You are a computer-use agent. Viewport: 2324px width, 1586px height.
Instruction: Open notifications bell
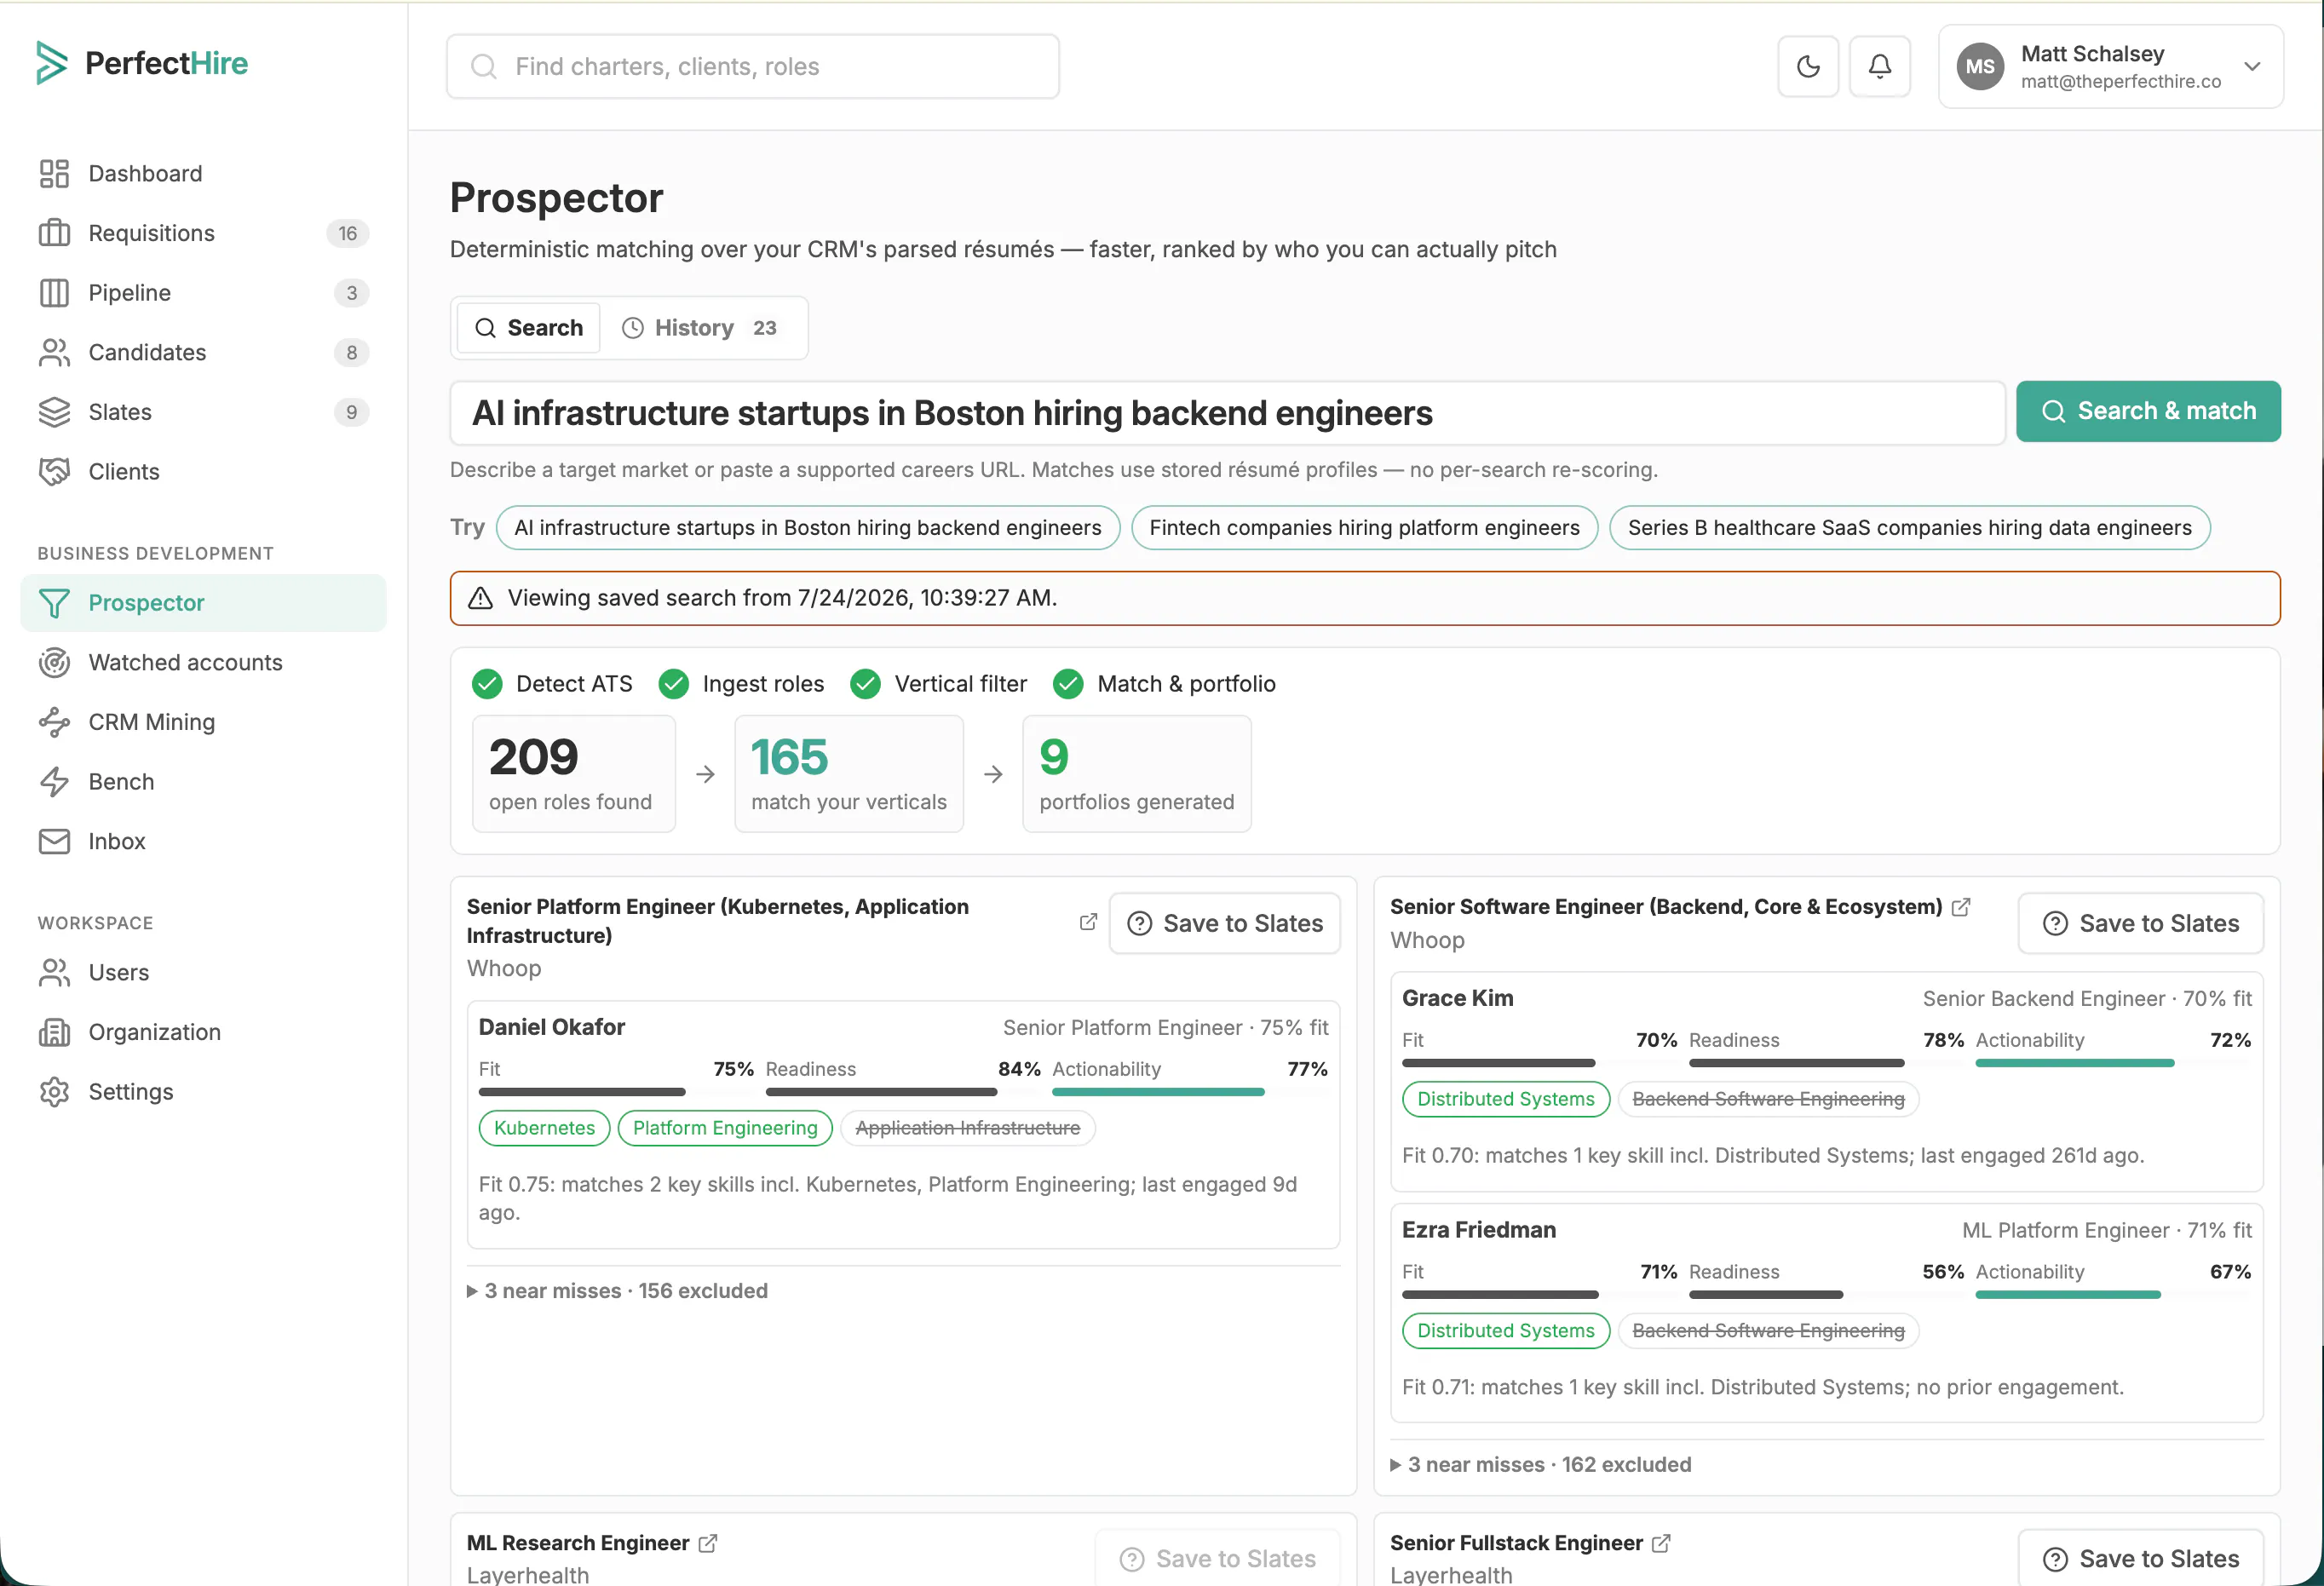click(1880, 67)
